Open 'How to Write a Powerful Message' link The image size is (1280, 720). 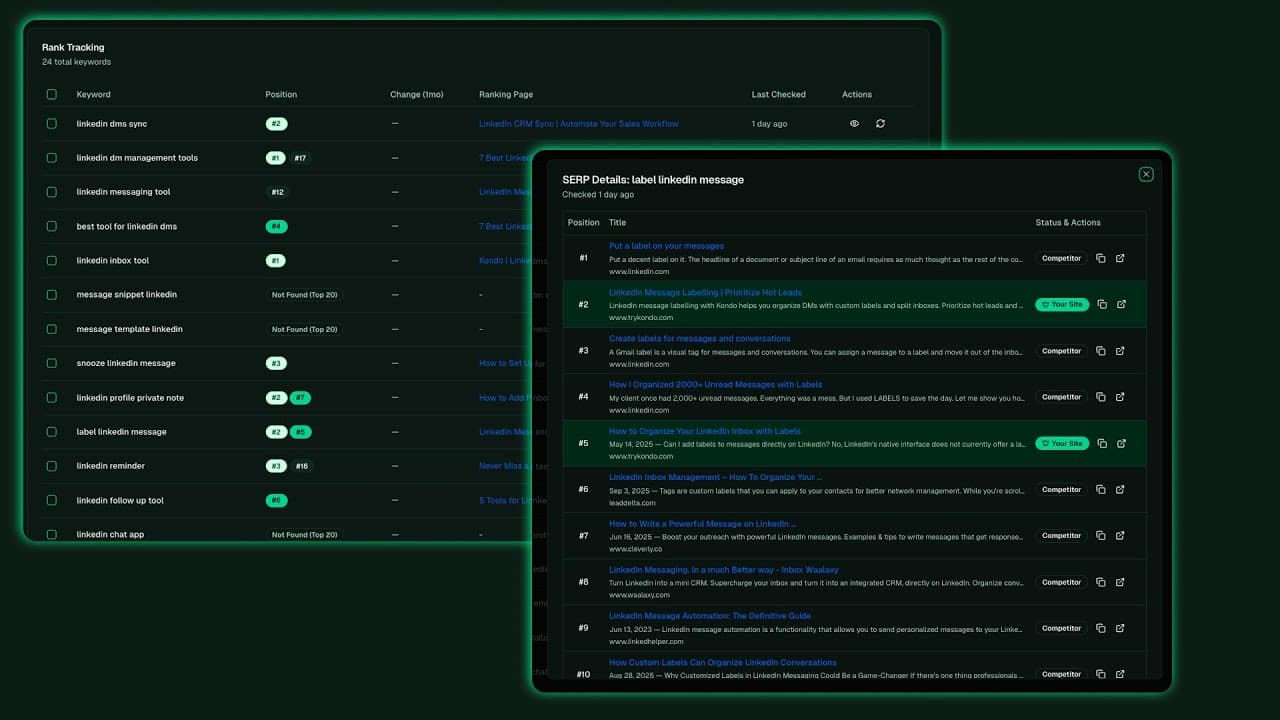[x=703, y=524]
